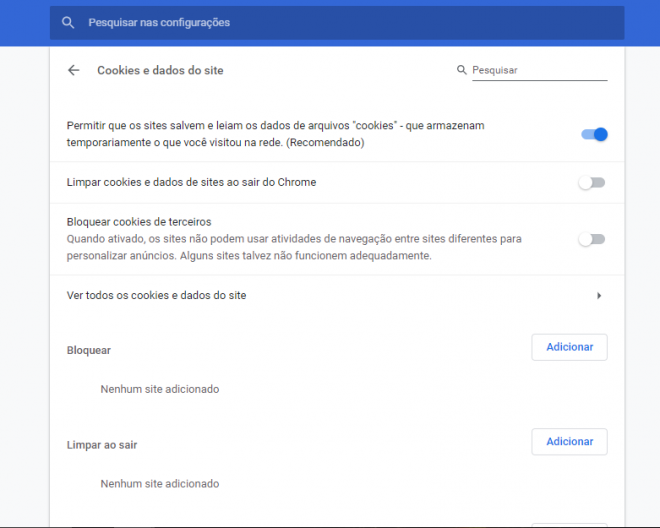The width and height of the screenshot is (660, 528).
Task: Click the 'Cookies e dados do site' page title
Action: (160, 70)
